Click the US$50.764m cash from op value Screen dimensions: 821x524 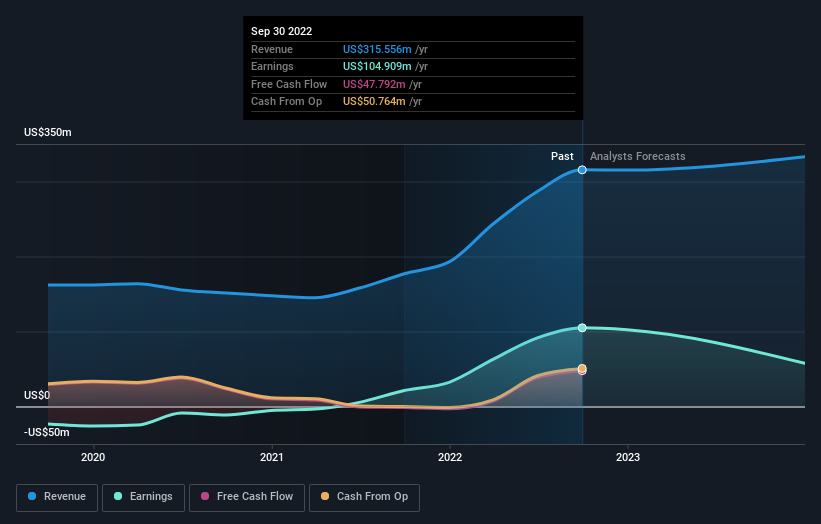point(374,102)
